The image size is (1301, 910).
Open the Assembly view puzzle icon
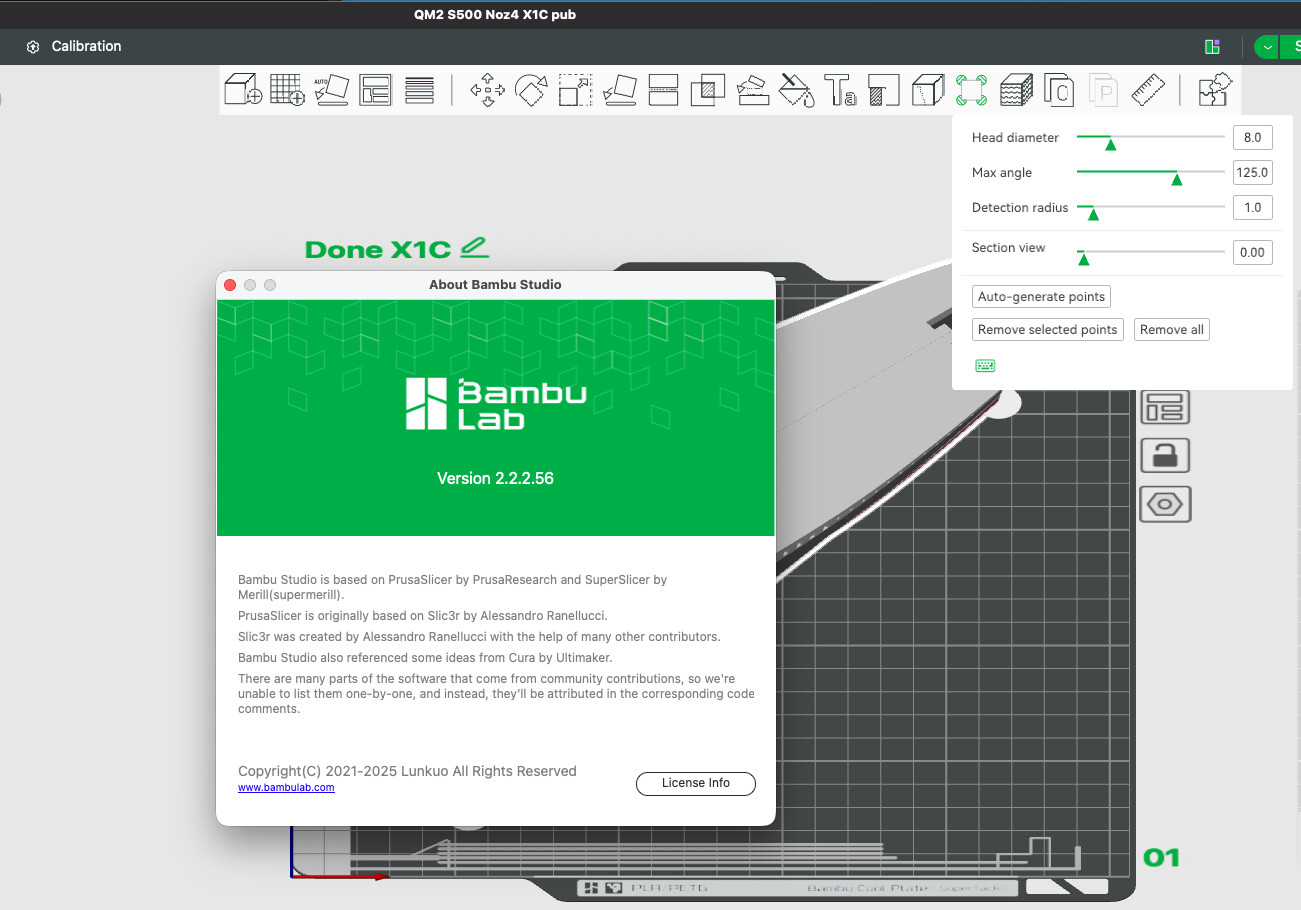(1215, 90)
